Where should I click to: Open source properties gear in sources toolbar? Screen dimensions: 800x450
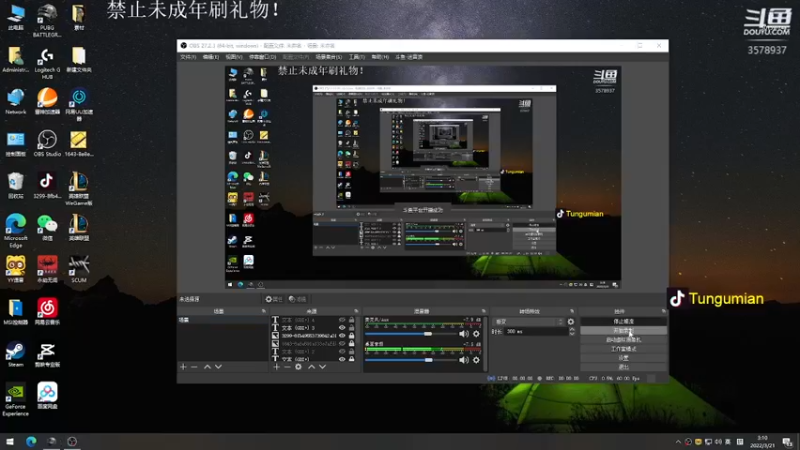point(298,367)
